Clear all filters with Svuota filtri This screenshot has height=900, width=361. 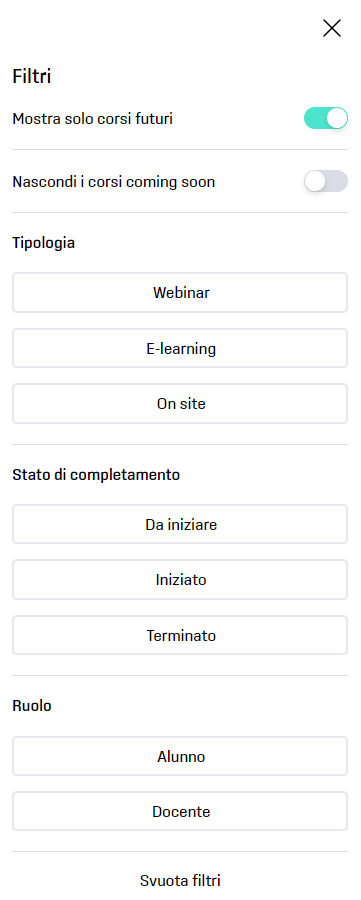[180, 880]
